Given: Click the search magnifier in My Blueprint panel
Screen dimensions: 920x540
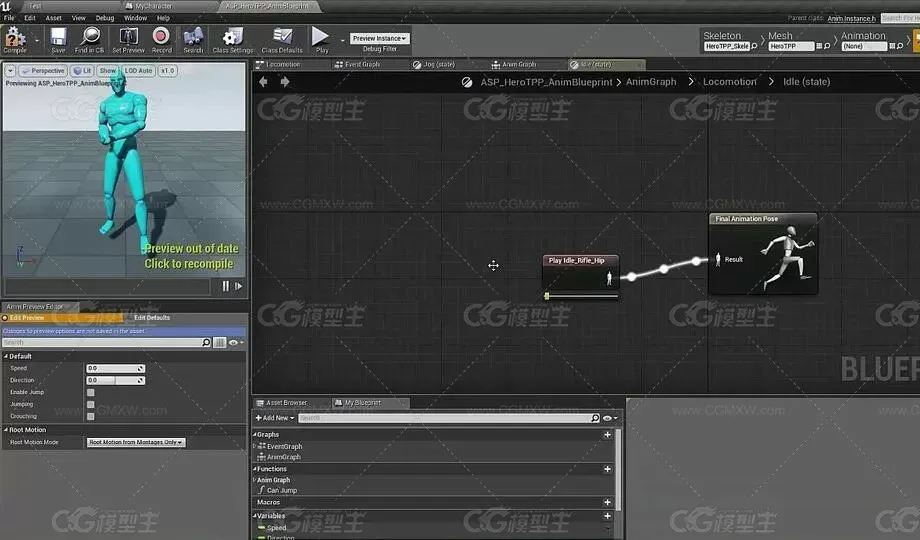Looking at the screenshot, I should click(595, 418).
